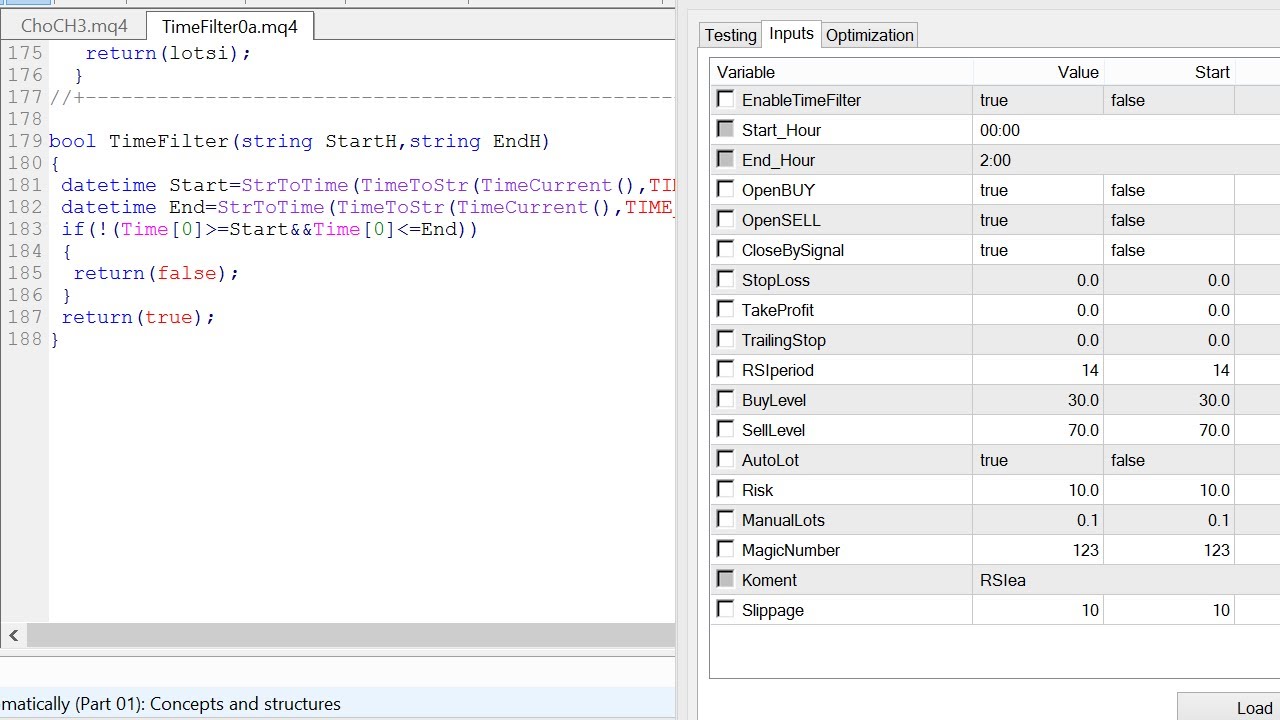Image resolution: width=1280 pixels, height=720 pixels.
Task: Click the code editor horizontal scrollbar track
Action: pos(350,635)
